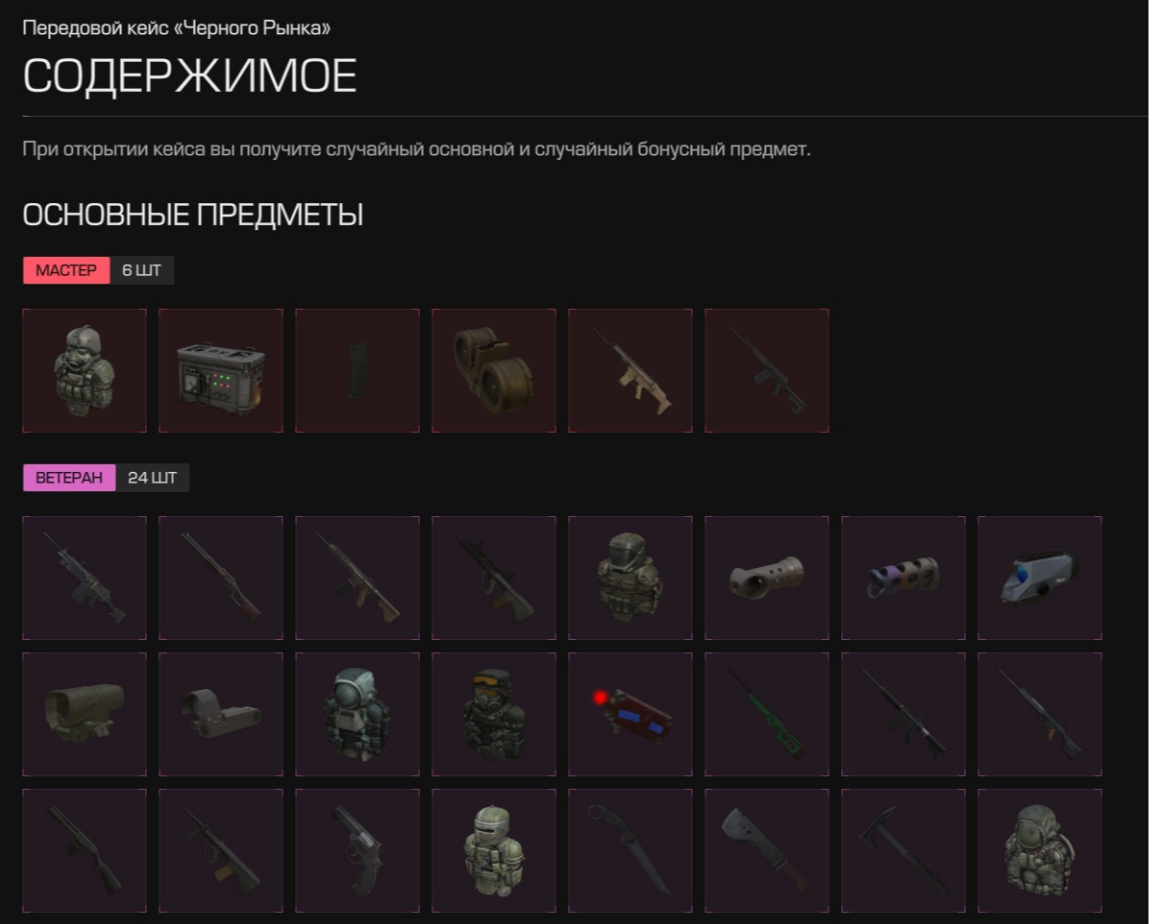
Task: Click the МАСТЕР rarity tag
Action: point(66,270)
